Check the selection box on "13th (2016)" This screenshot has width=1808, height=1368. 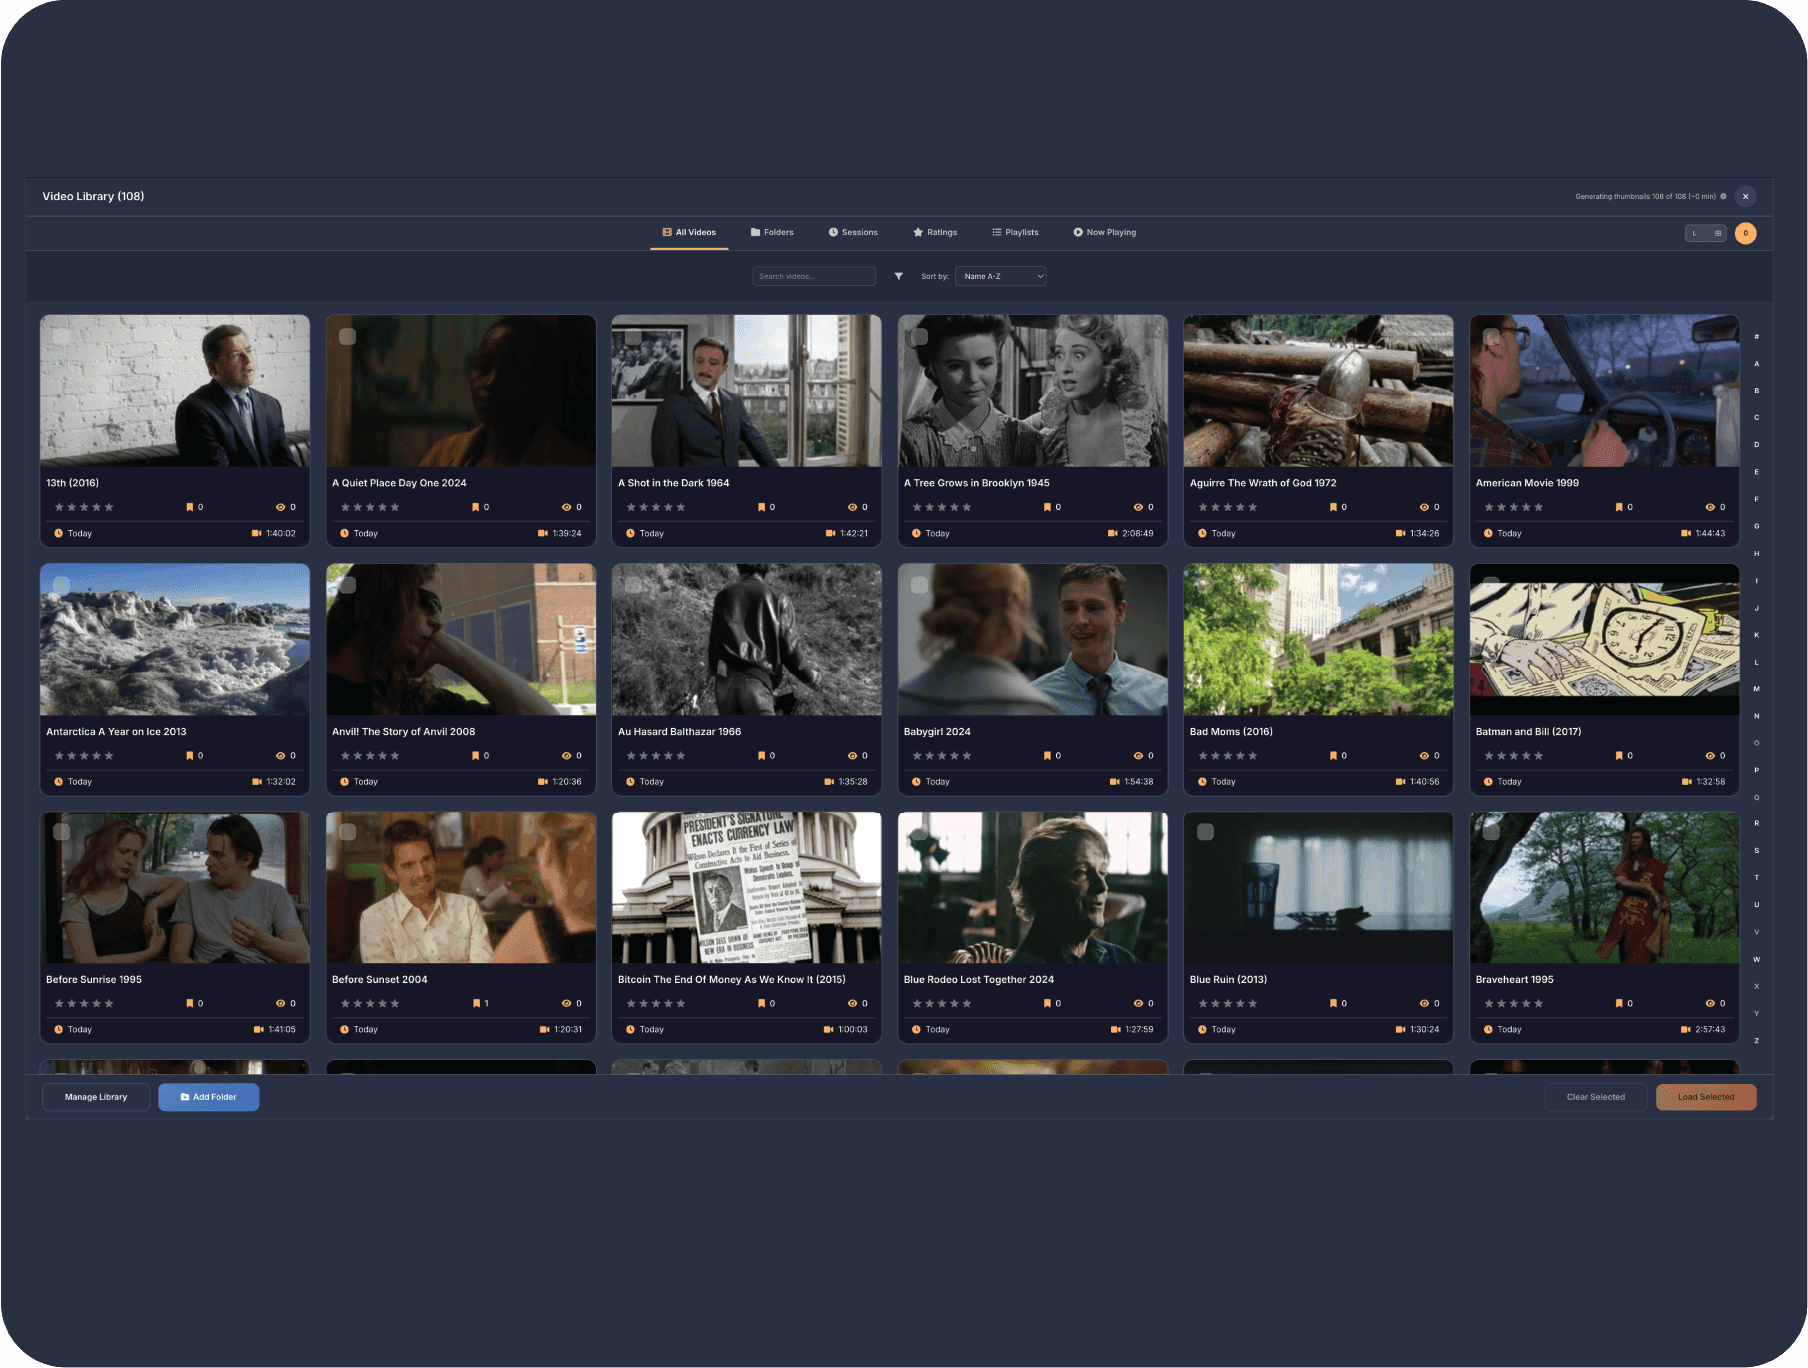[62, 337]
